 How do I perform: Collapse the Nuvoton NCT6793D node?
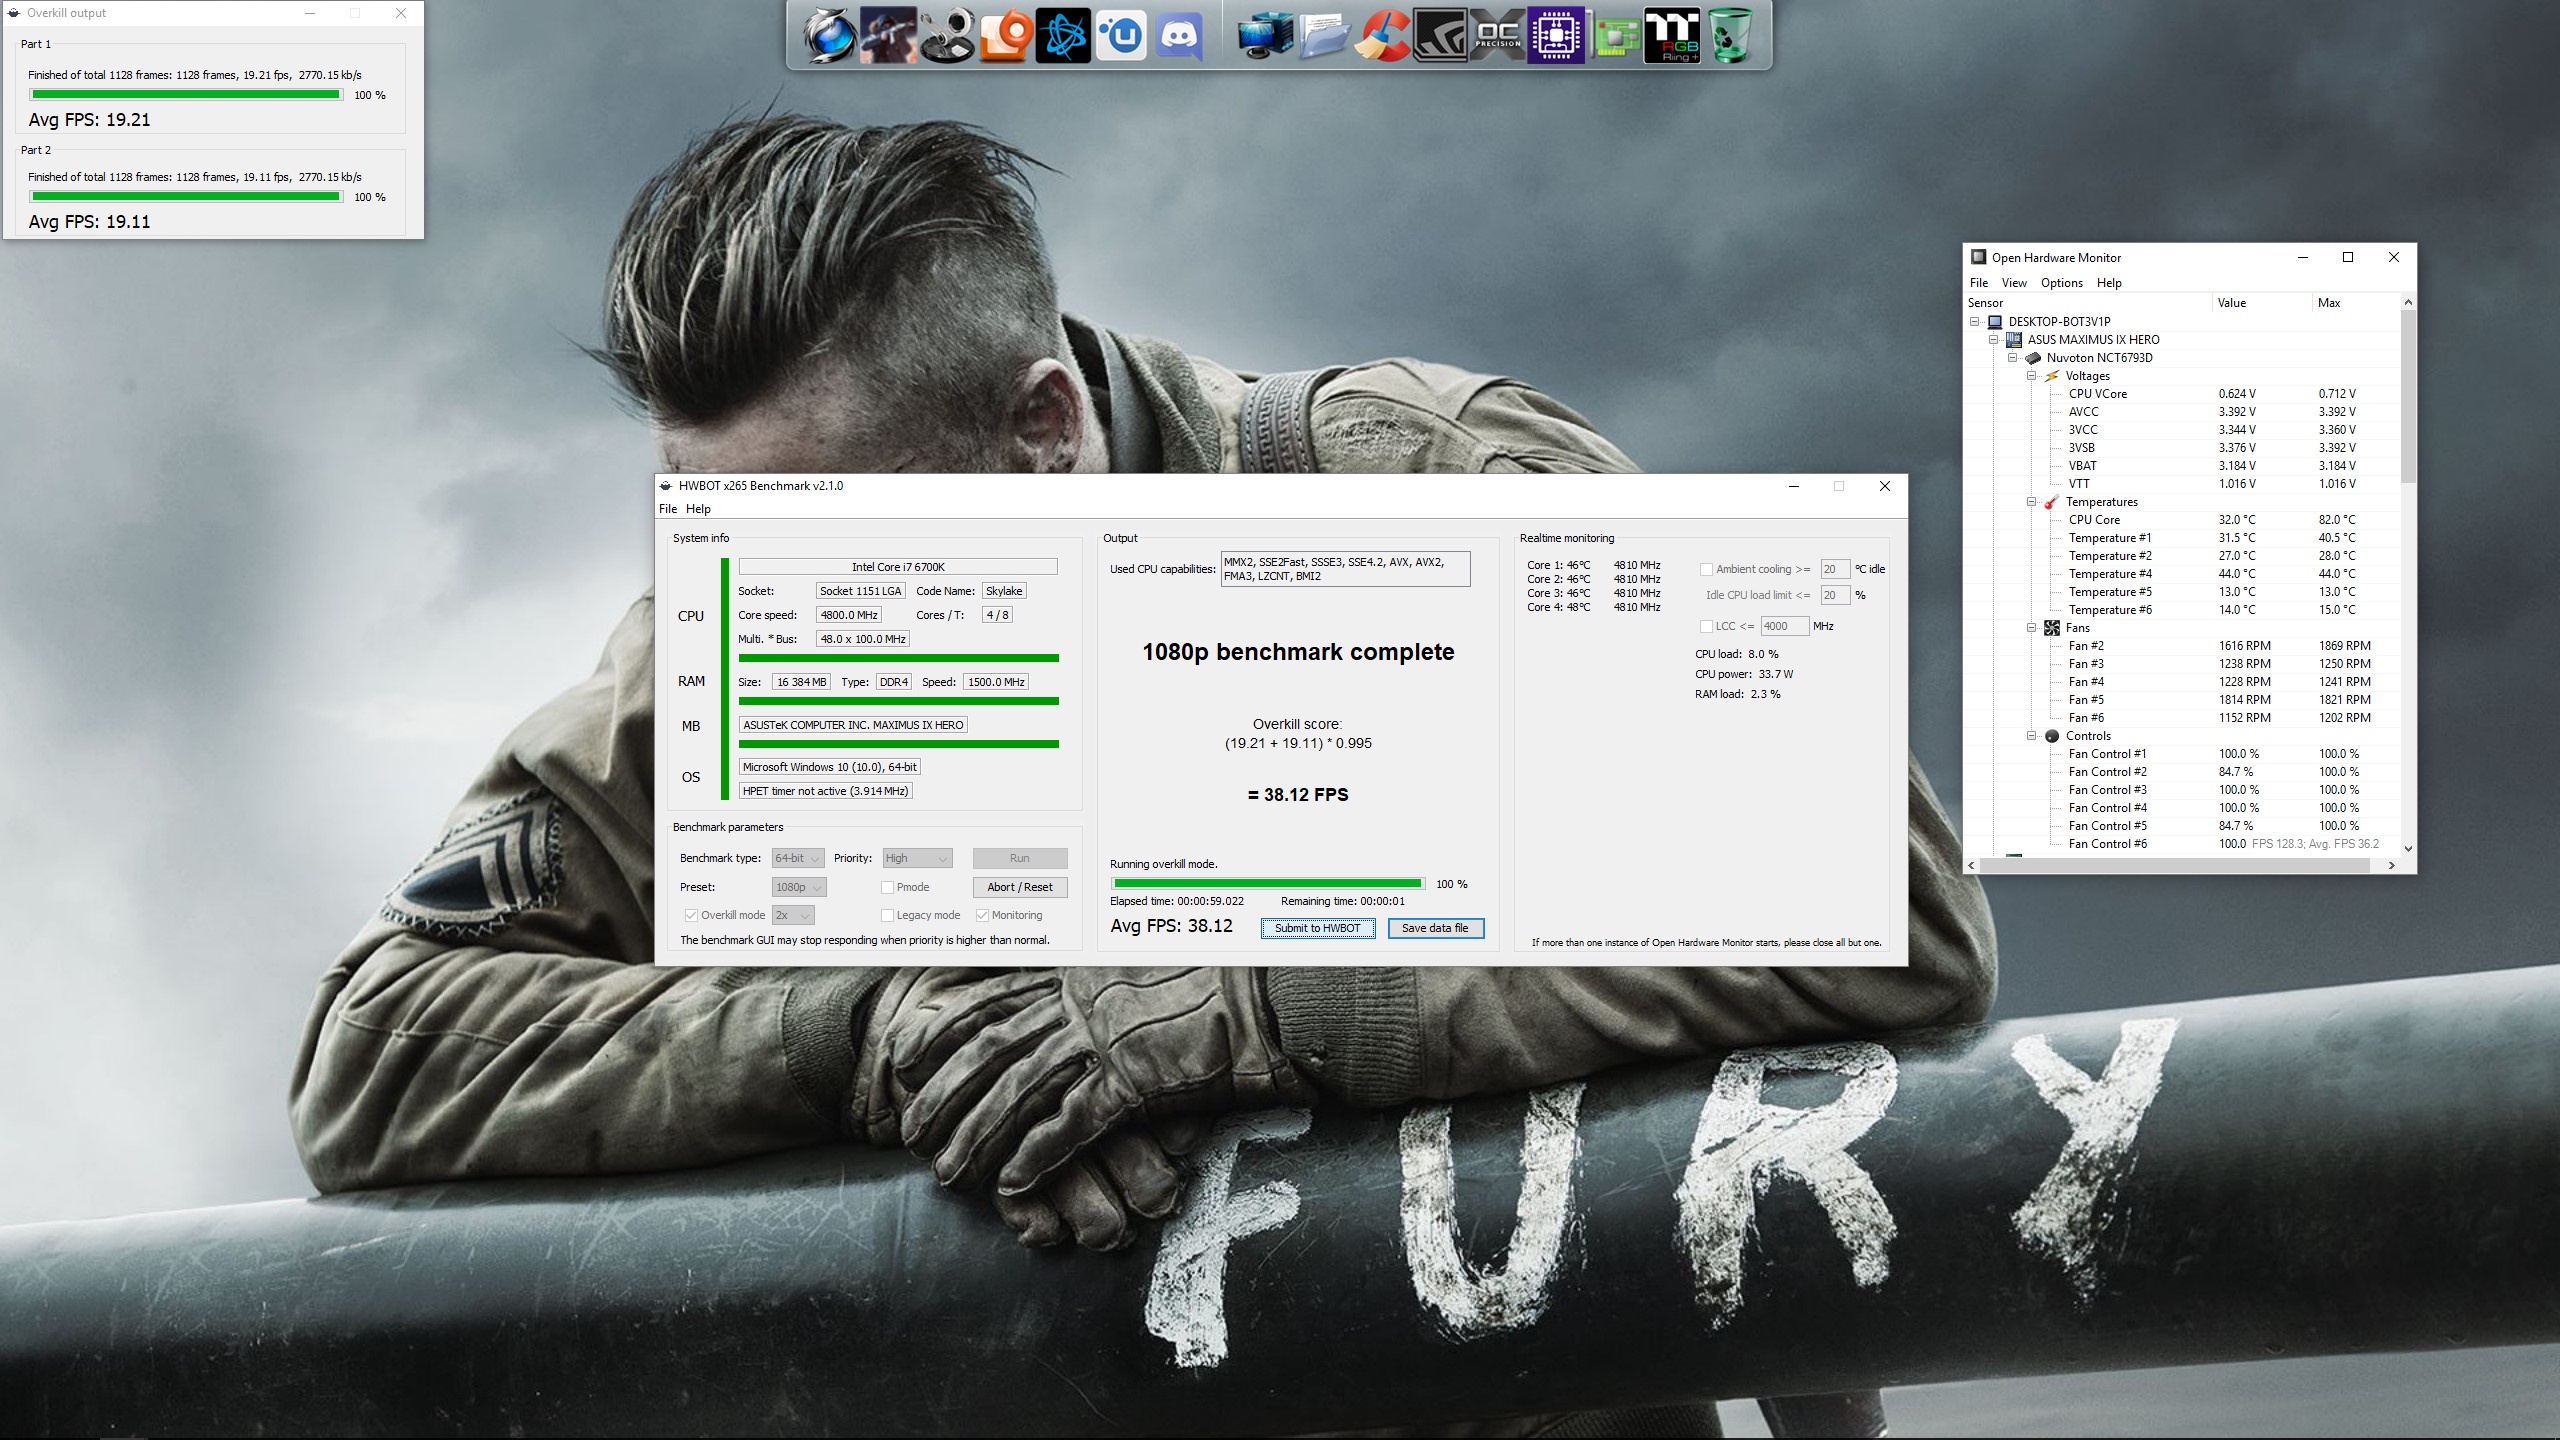[2013, 358]
